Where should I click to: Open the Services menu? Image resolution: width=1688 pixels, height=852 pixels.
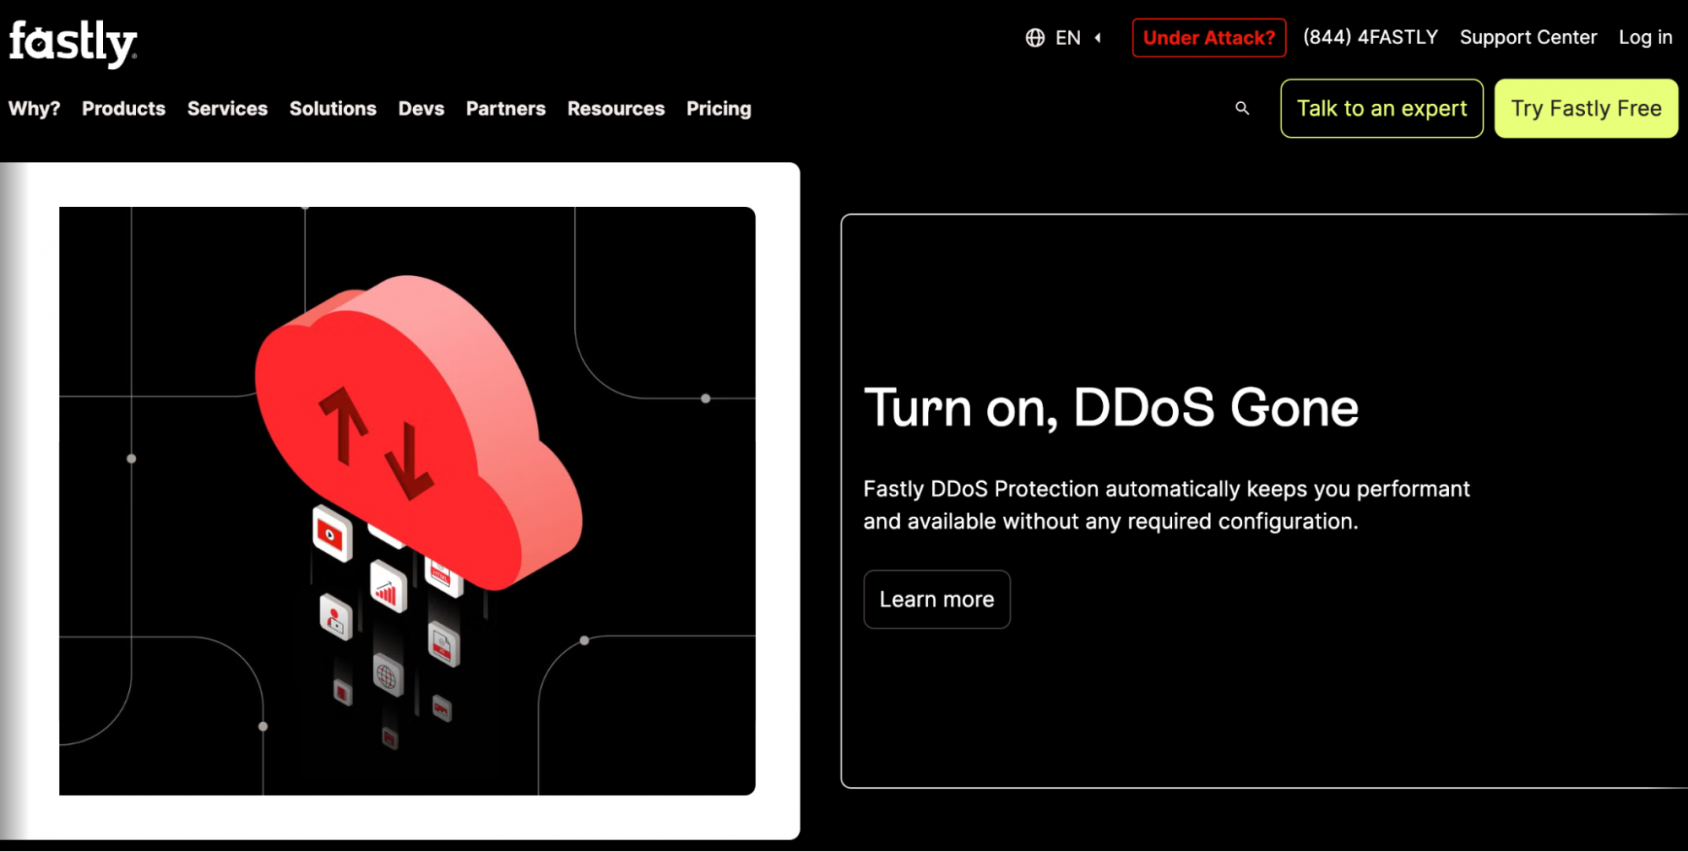point(227,108)
